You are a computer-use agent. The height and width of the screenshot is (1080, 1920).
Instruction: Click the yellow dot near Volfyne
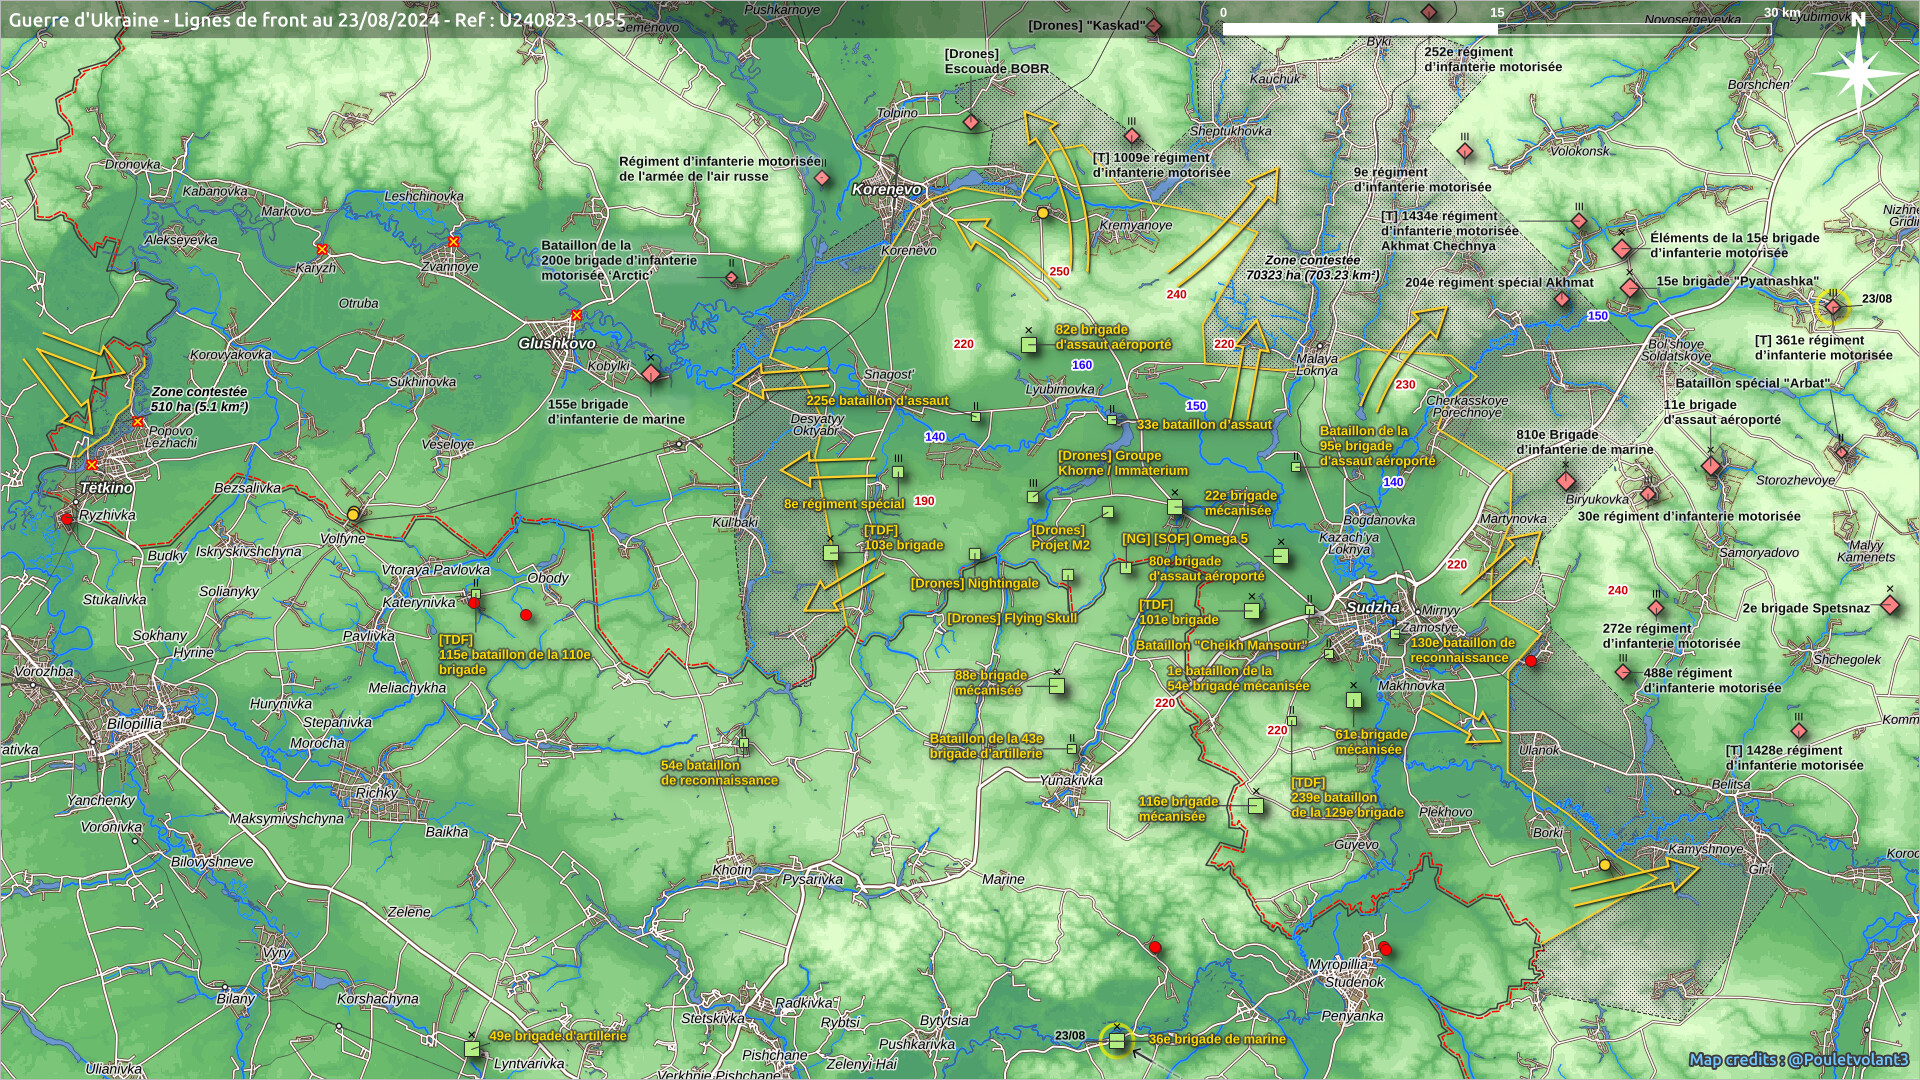(352, 514)
